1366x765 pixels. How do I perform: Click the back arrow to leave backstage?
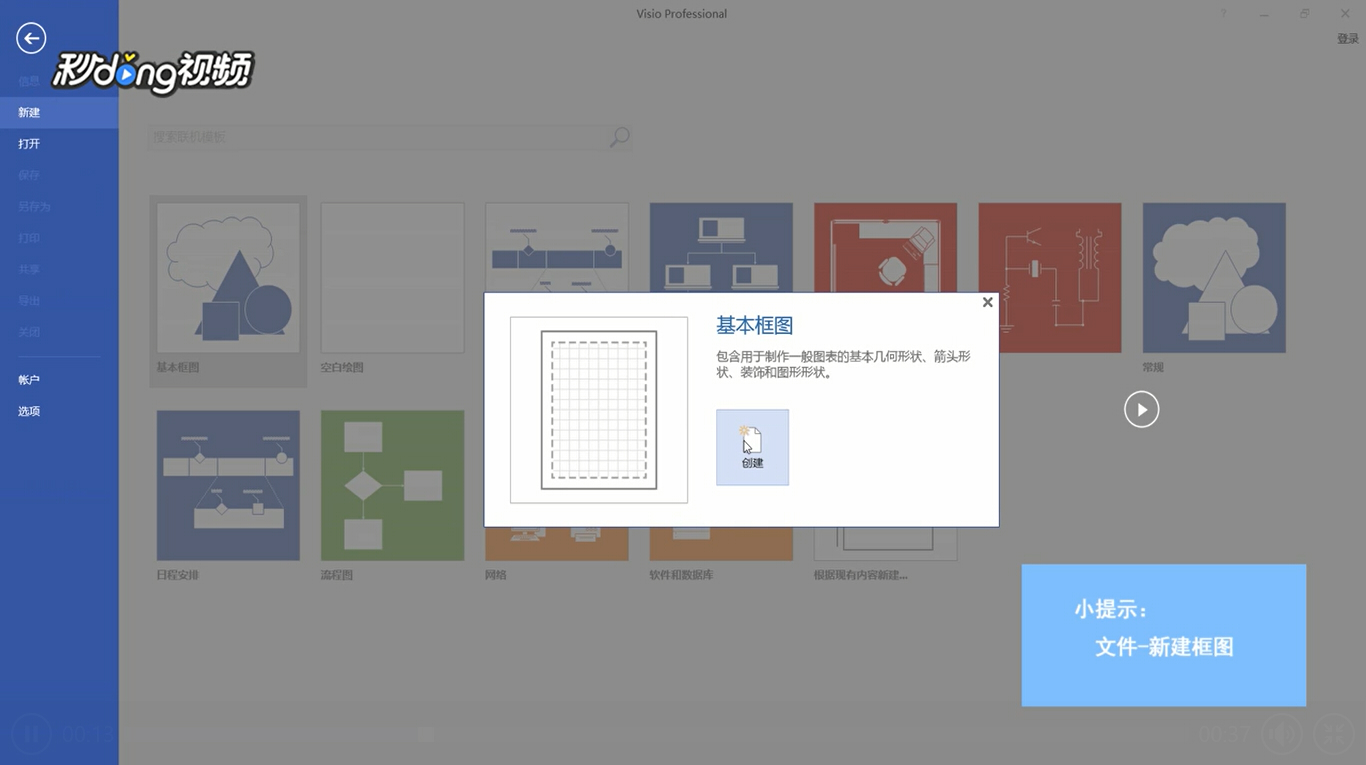(x=31, y=38)
